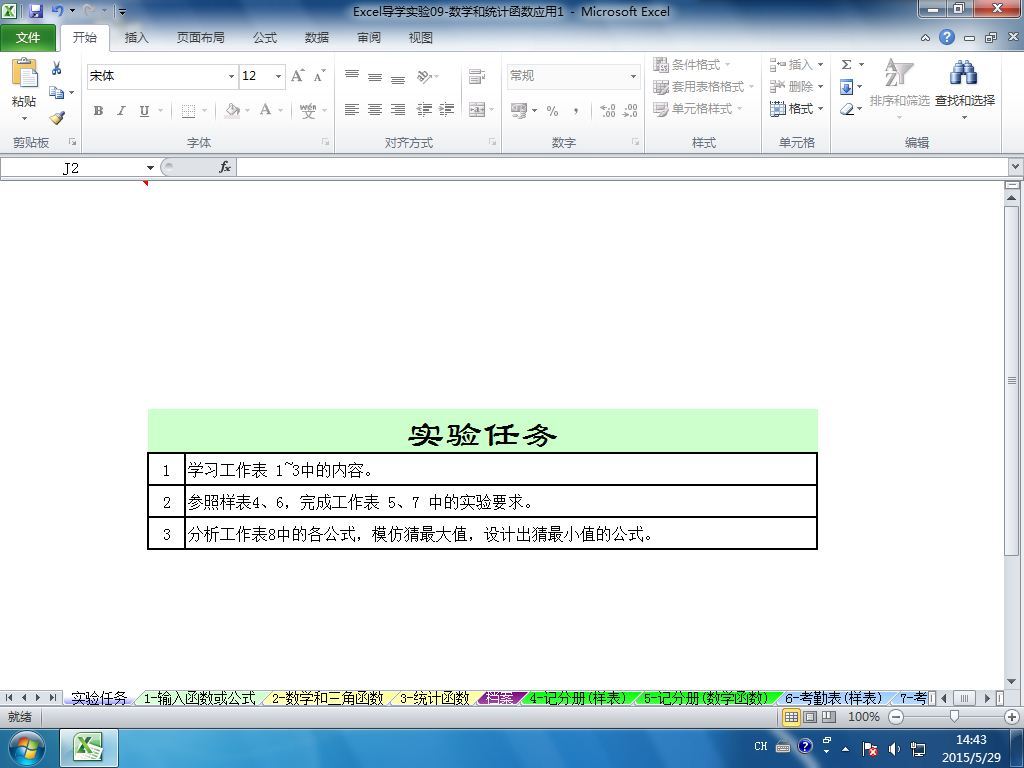Click the text Orientation icon
This screenshot has height=768, width=1024.
pyautogui.click(x=424, y=76)
